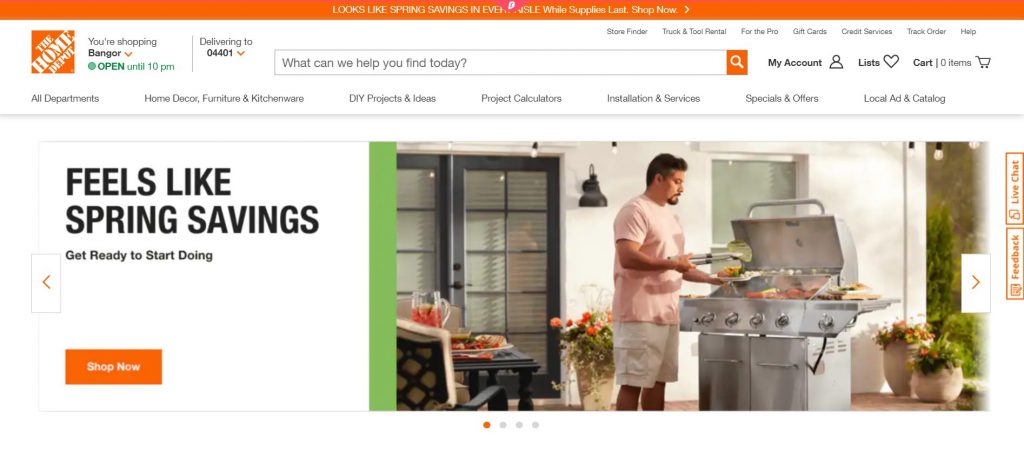The width and height of the screenshot is (1024, 458).
Task: Expand the Bangor store selector chevron
Action: [x=129, y=54]
